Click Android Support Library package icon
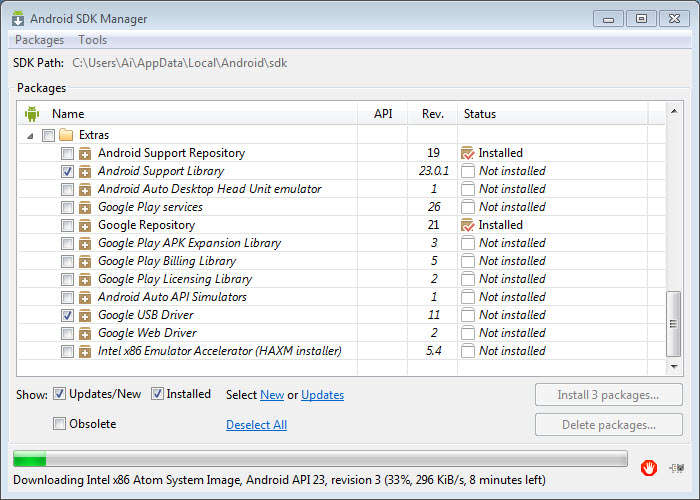 click(x=85, y=171)
